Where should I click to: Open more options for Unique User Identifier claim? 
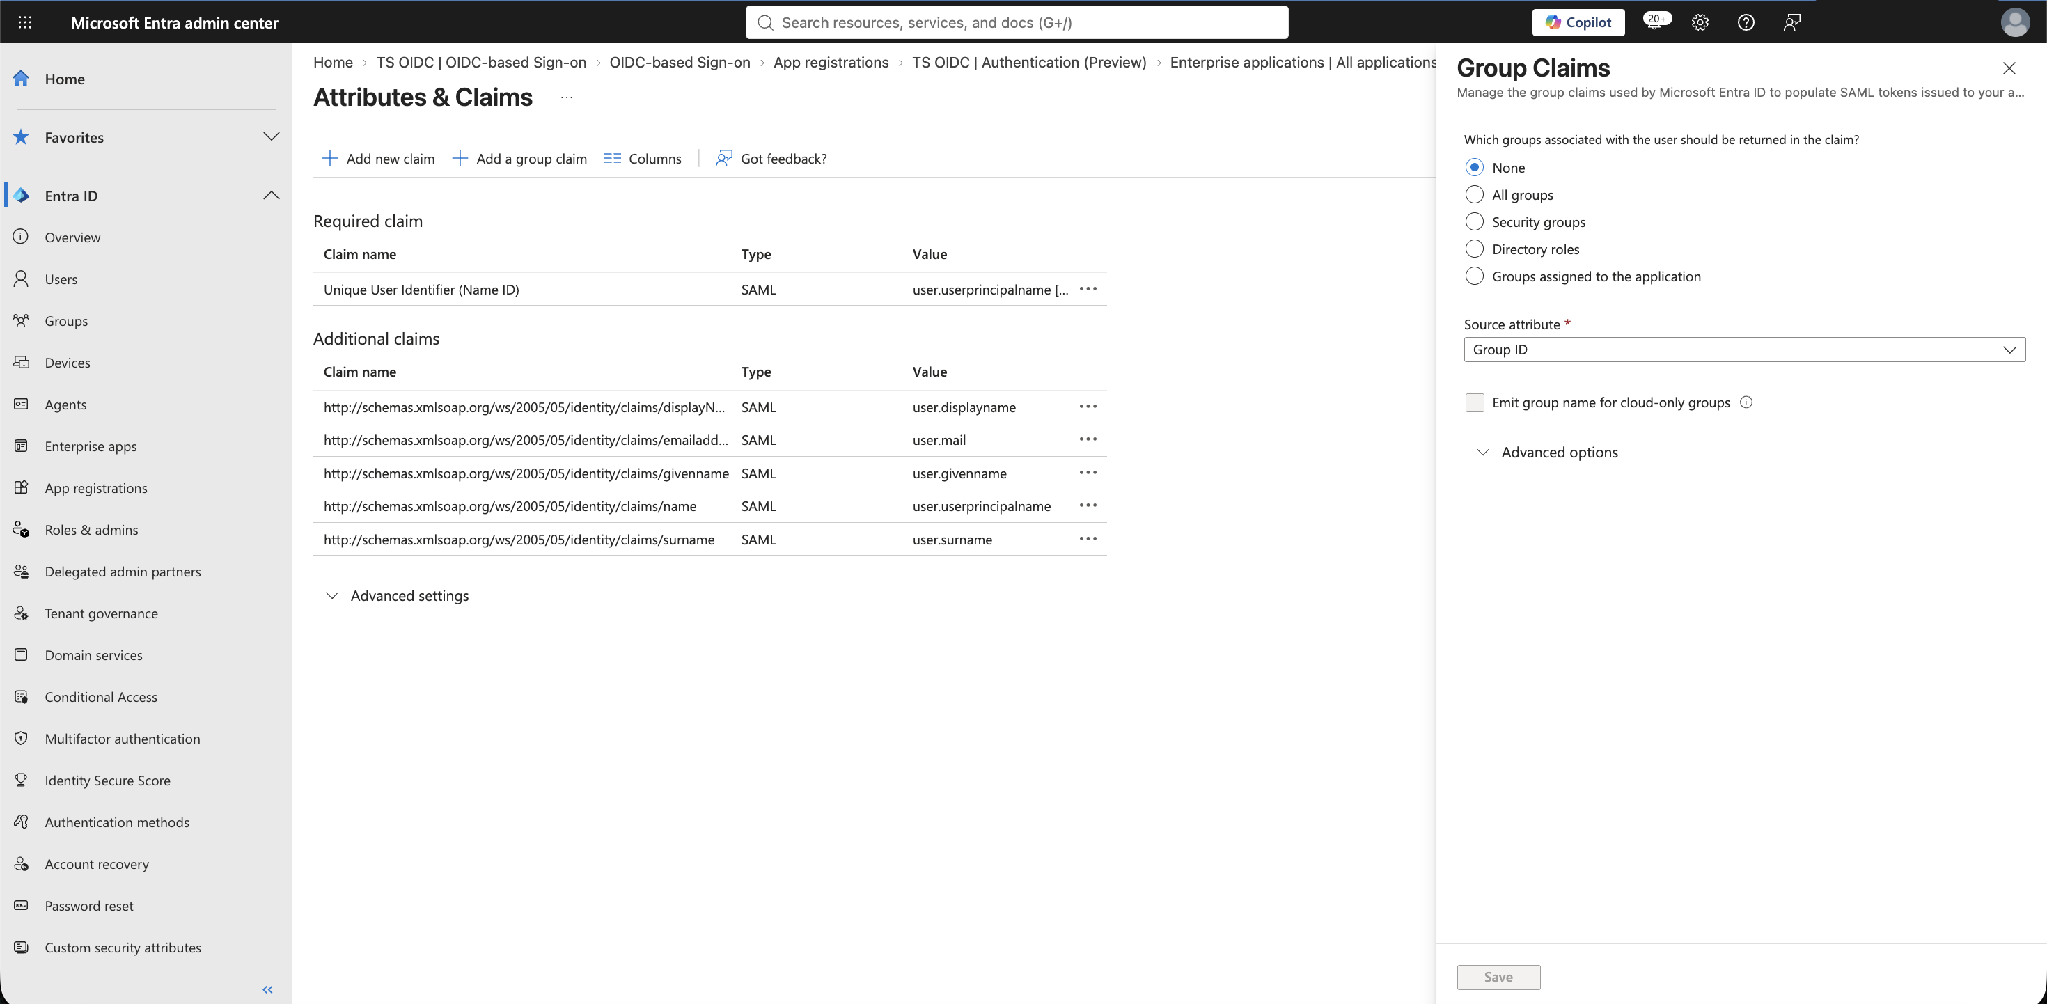[x=1088, y=289]
